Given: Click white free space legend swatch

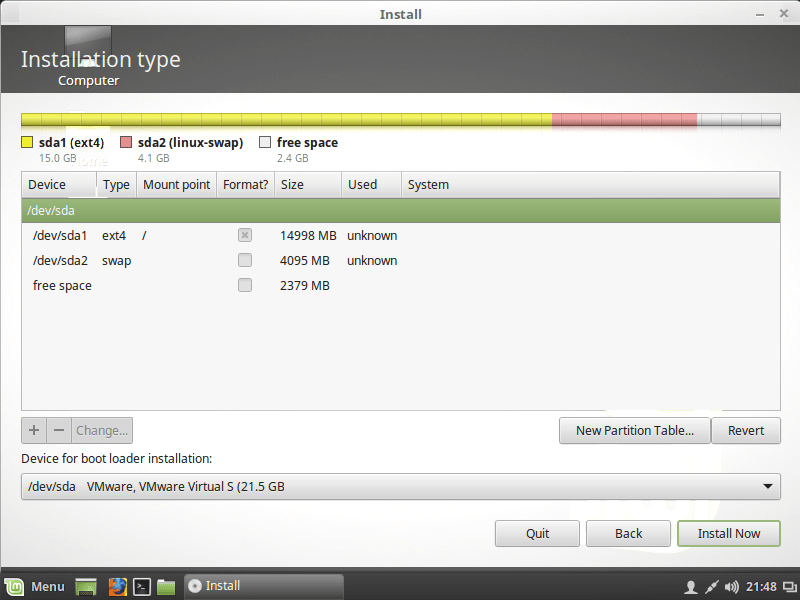Looking at the screenshot, I should coord(265,142).
